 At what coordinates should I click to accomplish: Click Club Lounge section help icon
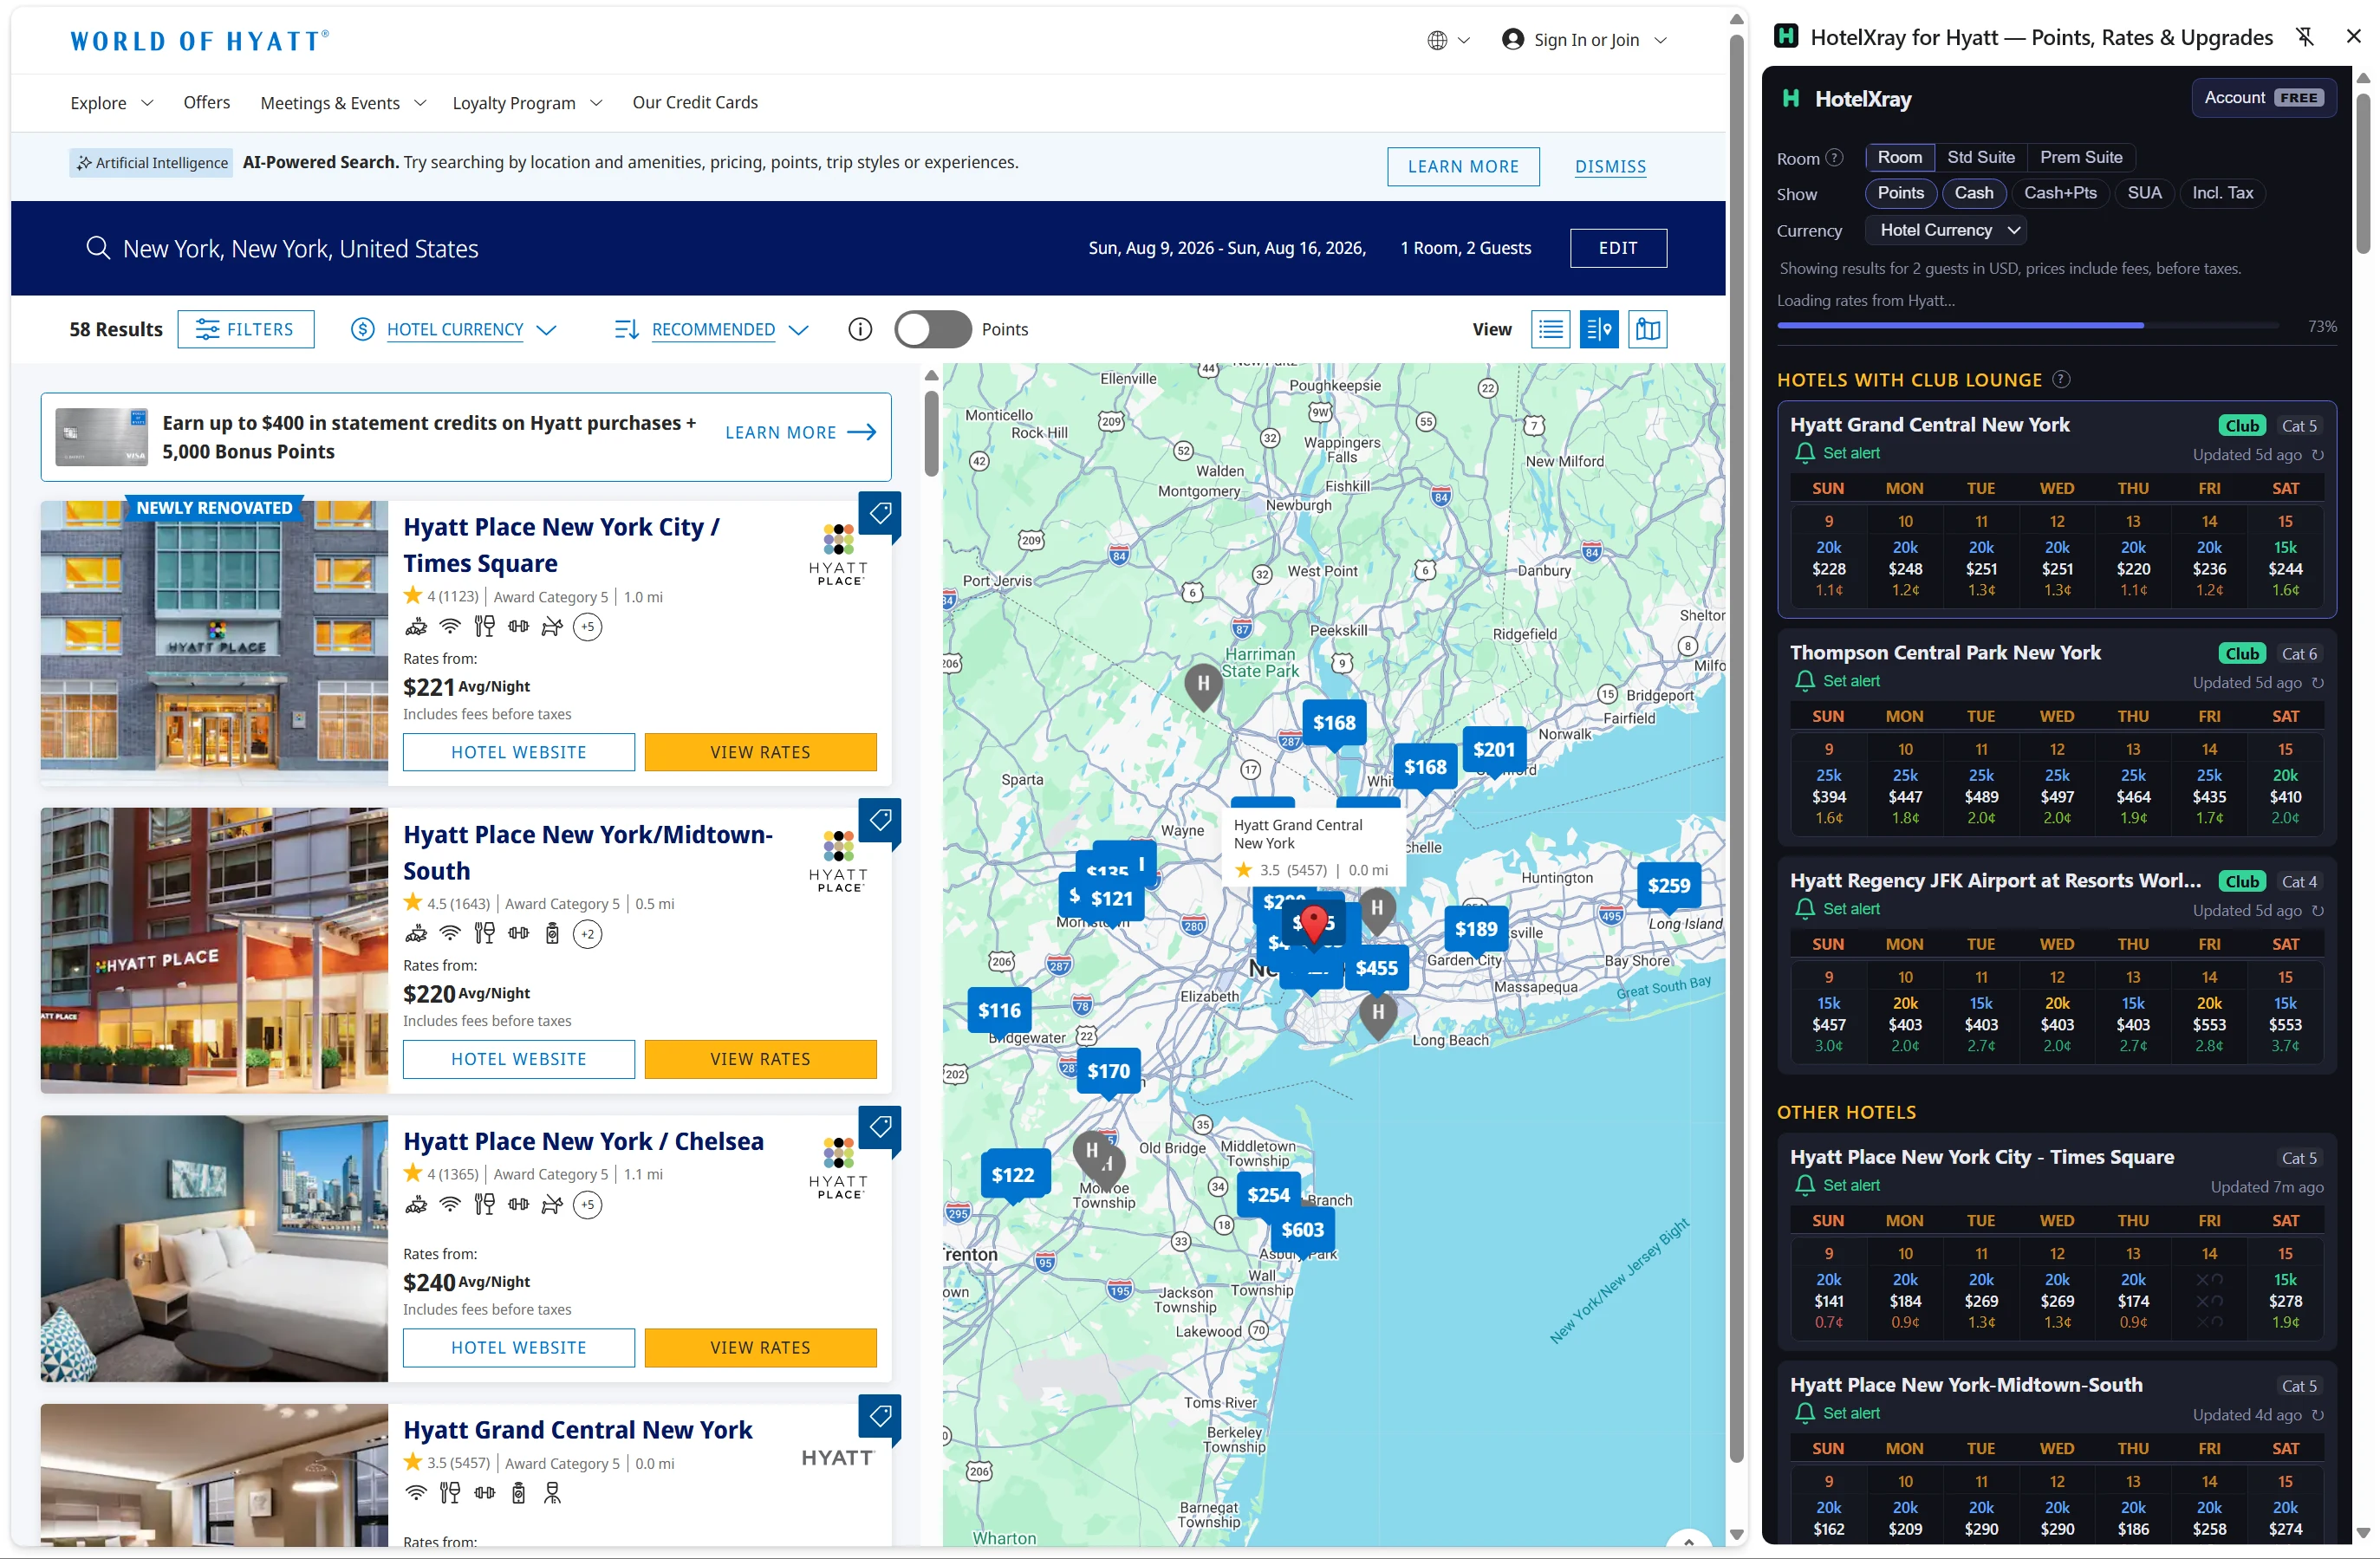[x=2061, y=379]
